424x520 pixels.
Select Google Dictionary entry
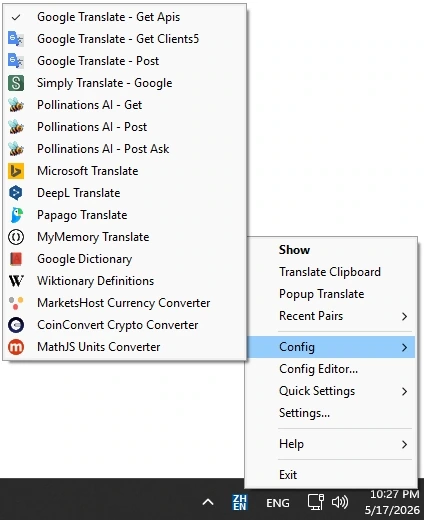click(125, 259)
